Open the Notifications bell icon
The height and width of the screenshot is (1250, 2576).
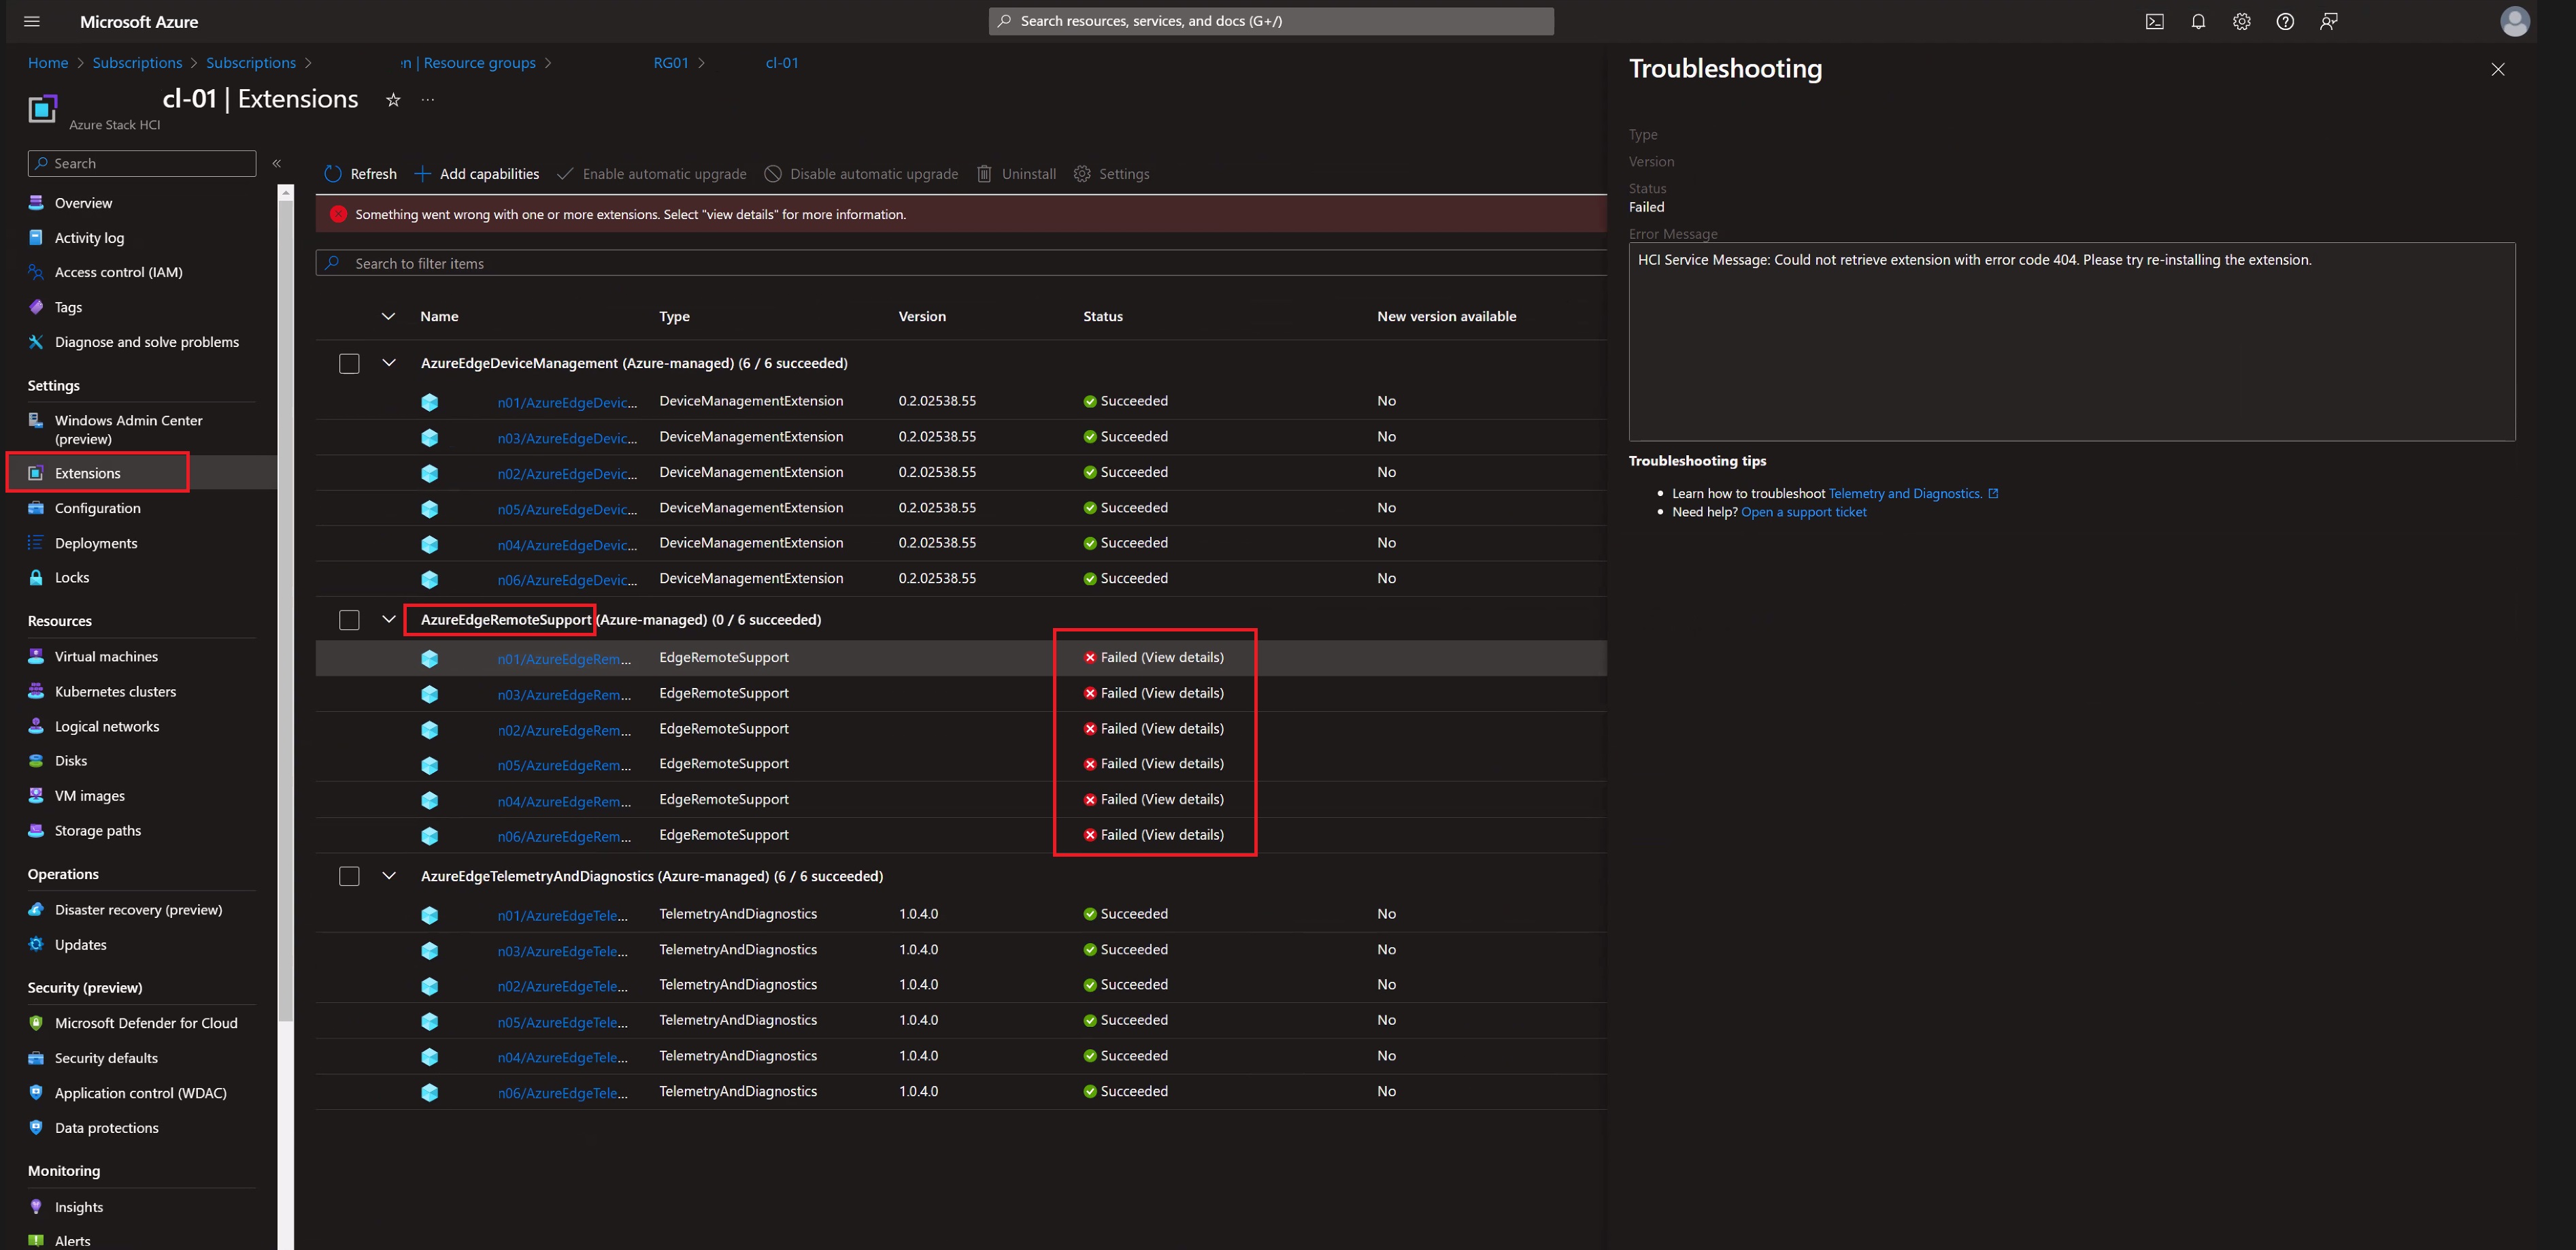(x=2198, y=21)
